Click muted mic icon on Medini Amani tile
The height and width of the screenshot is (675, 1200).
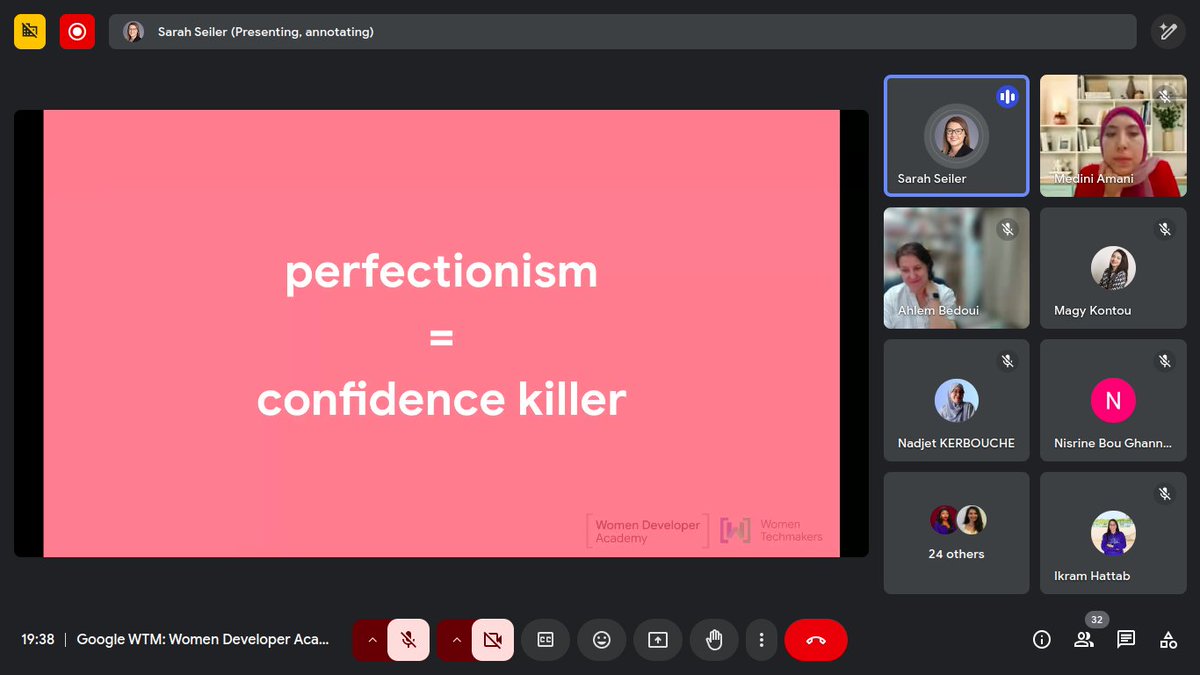pyautogui.click(x=1164, y=97)
